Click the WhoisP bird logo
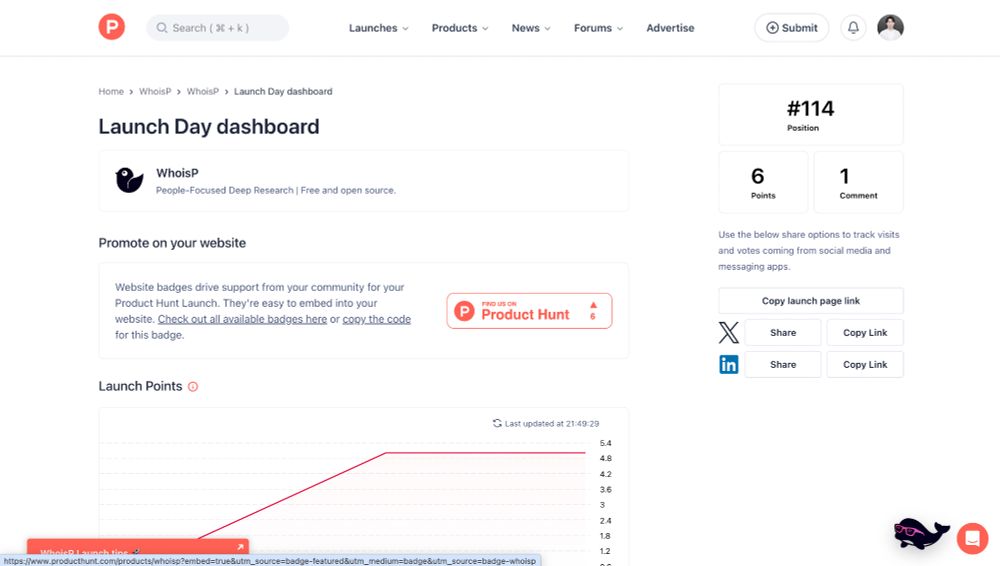 tap(129, 181)
